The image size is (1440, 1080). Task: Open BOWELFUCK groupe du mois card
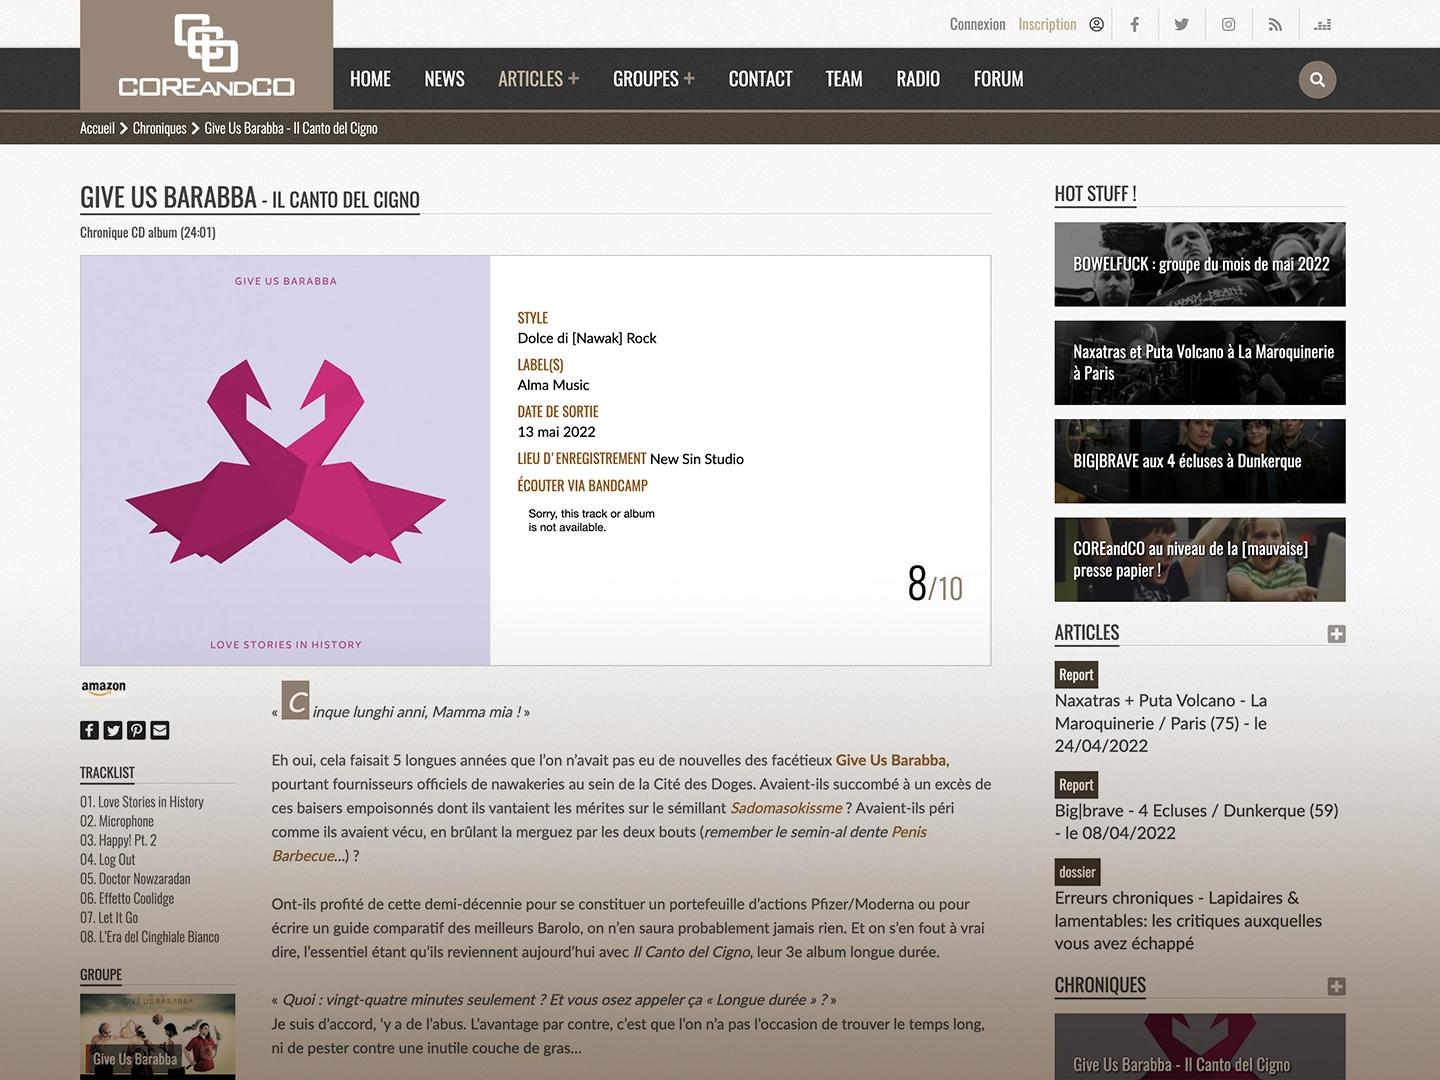[x=1200, y=264]
